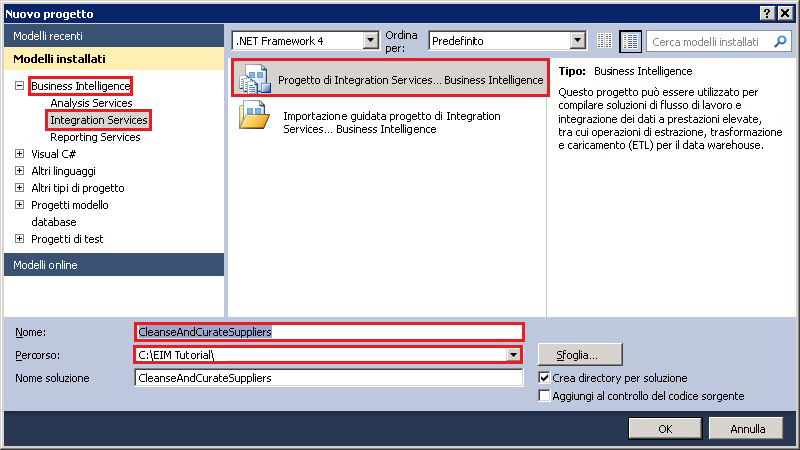Click the Integration Services project template icon
800x450 pixels.
pos(255,79)
